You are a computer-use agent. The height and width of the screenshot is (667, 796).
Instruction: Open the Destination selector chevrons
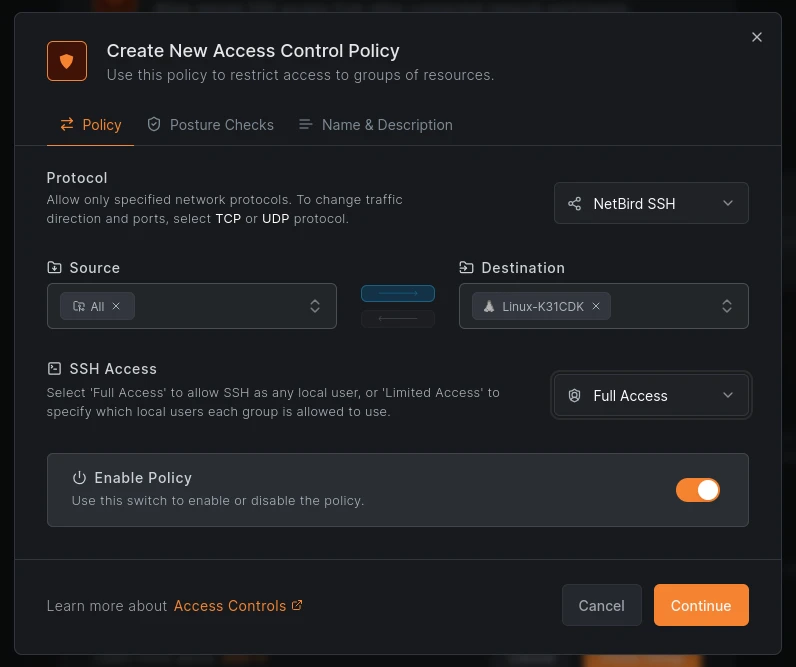click(x=727, y=306)
